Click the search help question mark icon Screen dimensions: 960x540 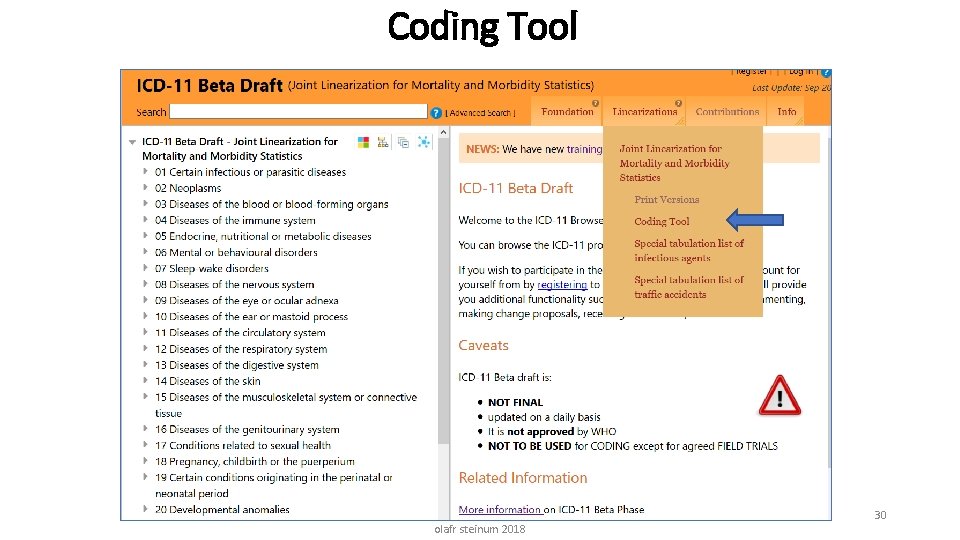436,113
